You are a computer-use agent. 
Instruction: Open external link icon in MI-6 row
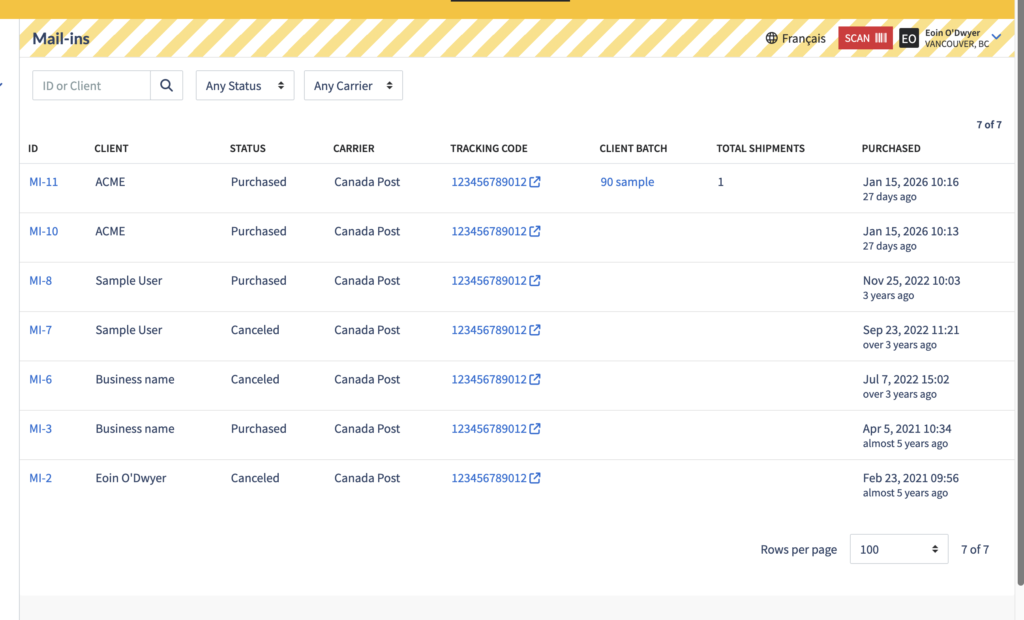[535, 379]
